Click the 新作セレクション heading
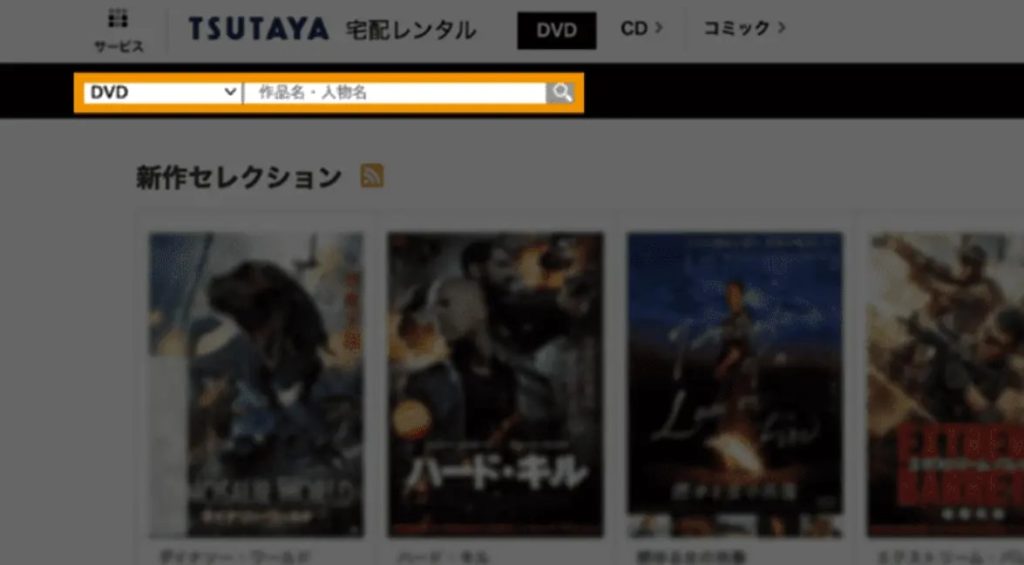This screenshot has height=565, width=1024. click(239, 177)
